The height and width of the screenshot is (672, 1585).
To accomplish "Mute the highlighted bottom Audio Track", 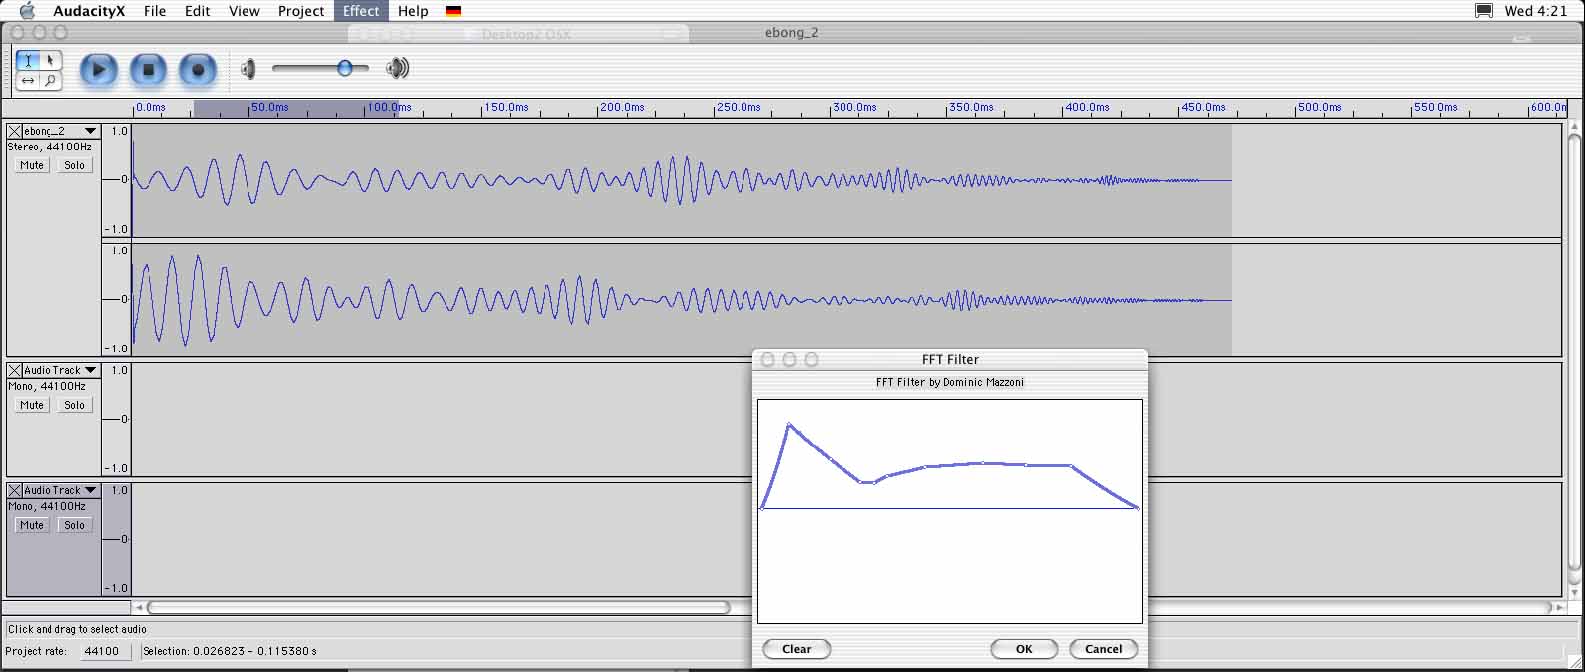I will (32, 525).
